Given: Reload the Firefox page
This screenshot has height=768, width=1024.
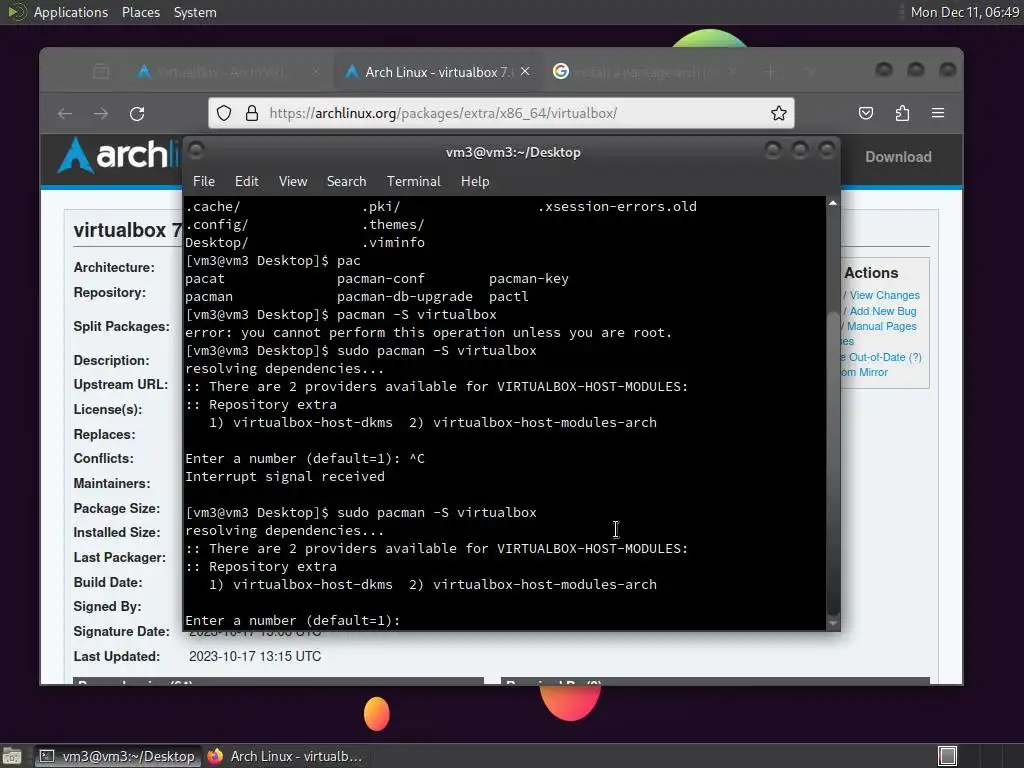Looking at the screenshot, I should pyautogui.click(x=137, y=114).
